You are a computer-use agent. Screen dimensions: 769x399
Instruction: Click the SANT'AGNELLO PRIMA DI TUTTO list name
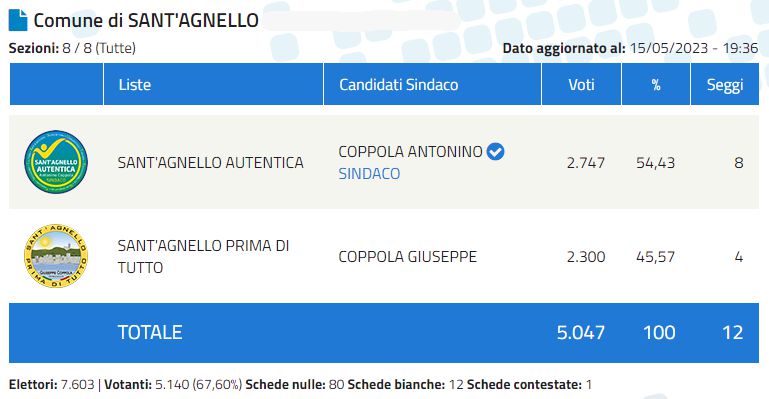click(203, 256)
